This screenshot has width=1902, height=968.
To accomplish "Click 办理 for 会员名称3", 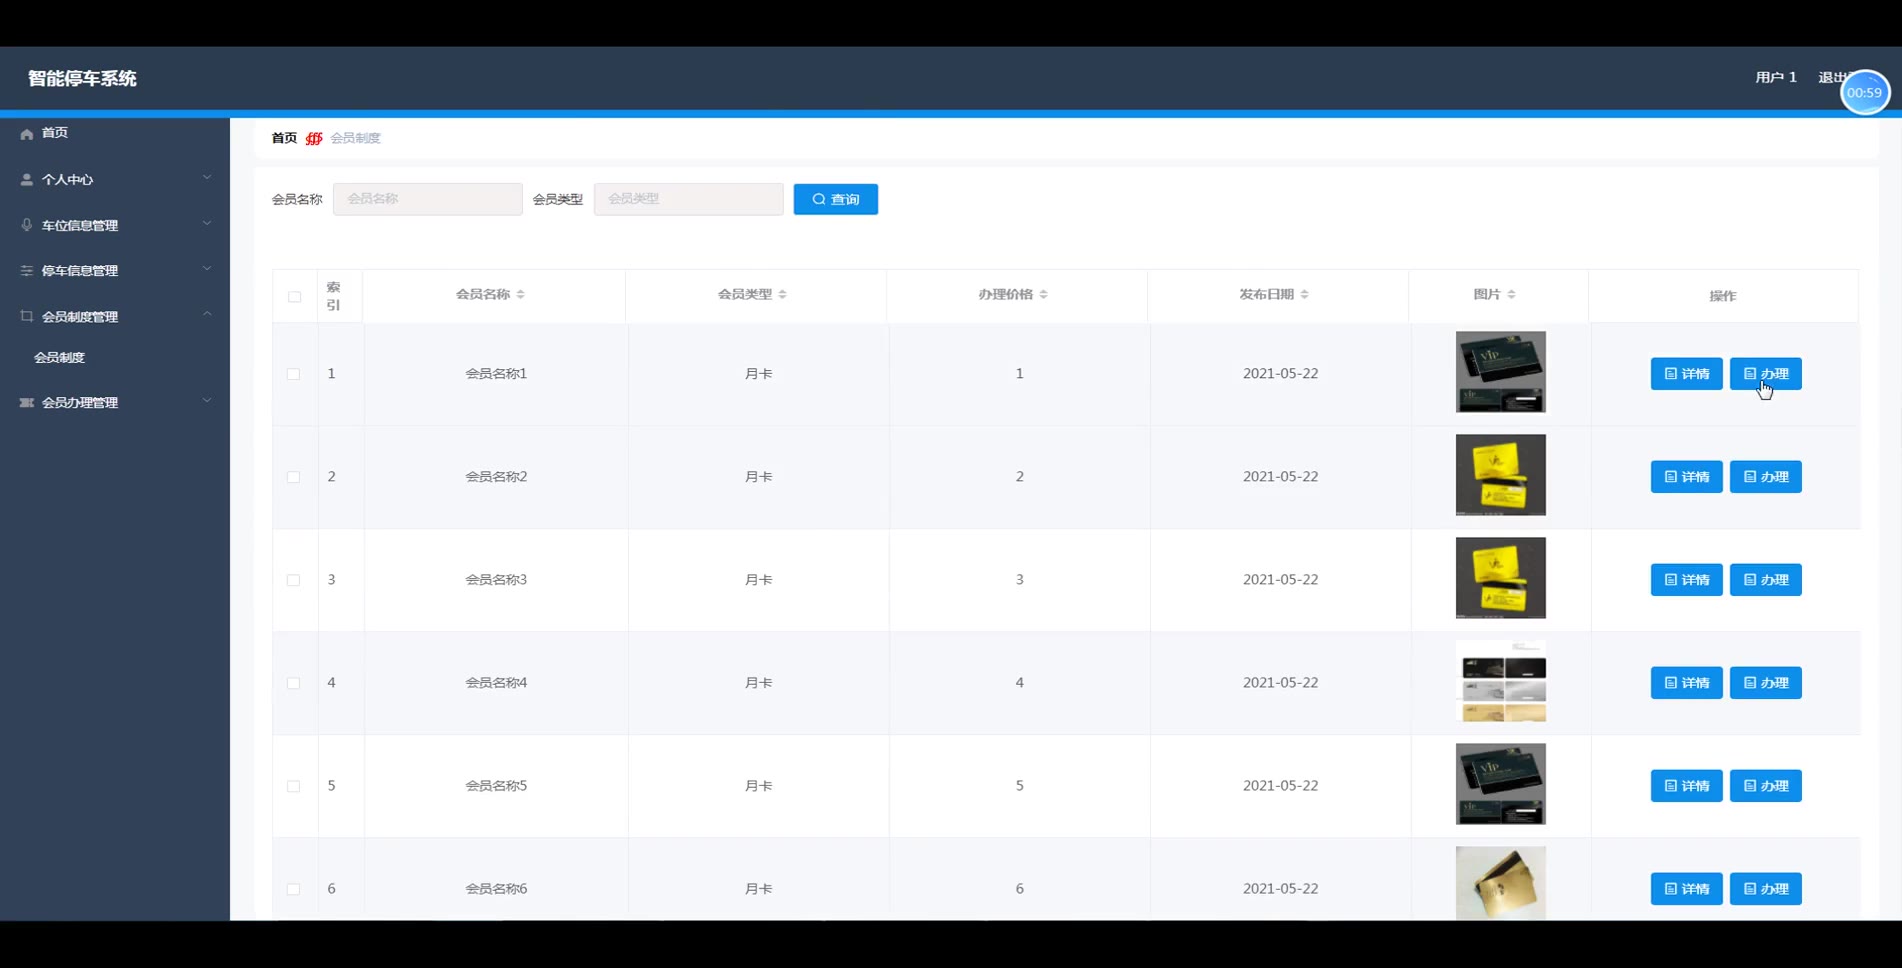I will (x=1766, y=580).
